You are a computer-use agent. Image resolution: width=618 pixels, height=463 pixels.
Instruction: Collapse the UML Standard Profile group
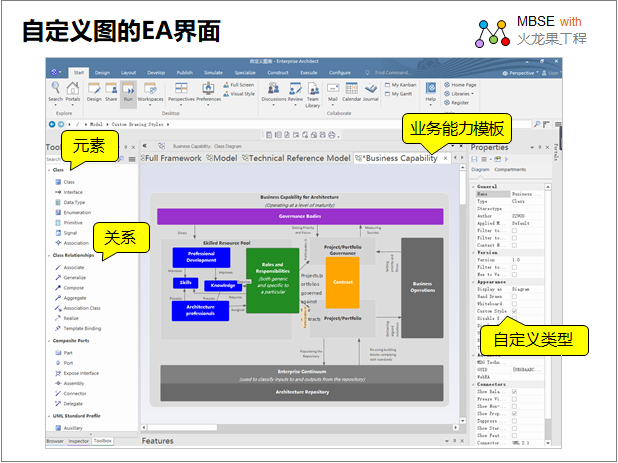(x=49, y=416)
